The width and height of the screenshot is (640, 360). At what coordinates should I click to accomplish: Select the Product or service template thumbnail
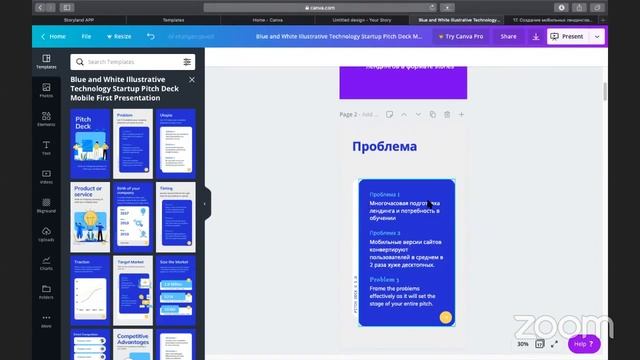coord(90,217)
